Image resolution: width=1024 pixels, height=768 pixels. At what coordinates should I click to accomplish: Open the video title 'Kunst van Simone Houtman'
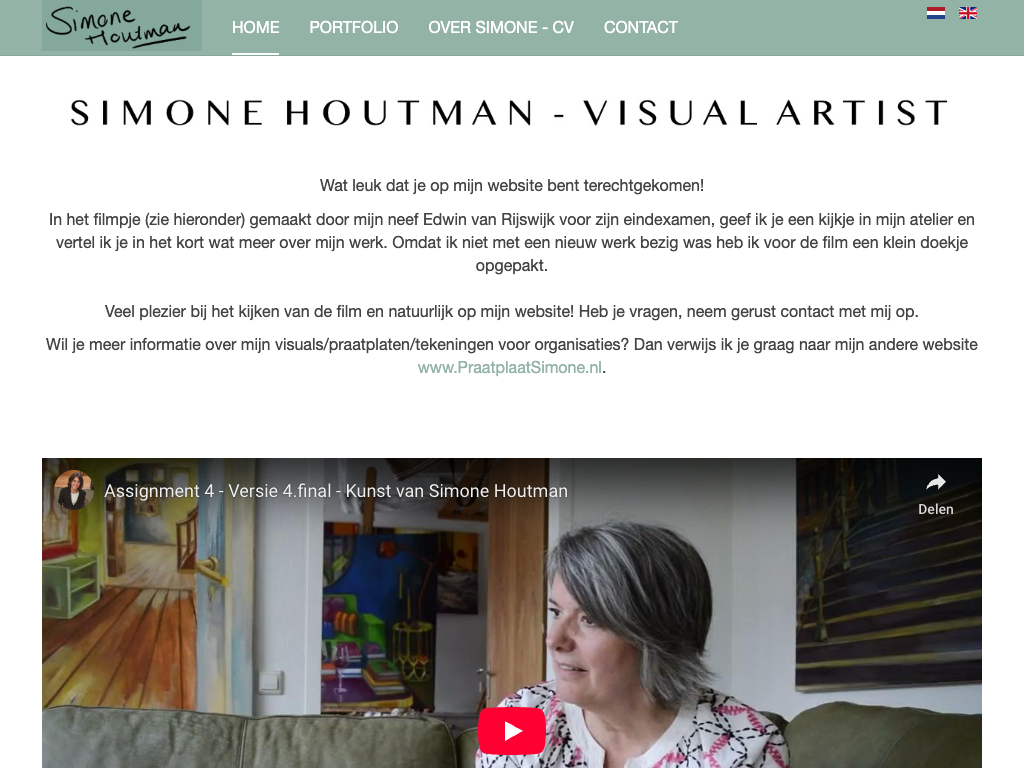click(x=336, y=491)
